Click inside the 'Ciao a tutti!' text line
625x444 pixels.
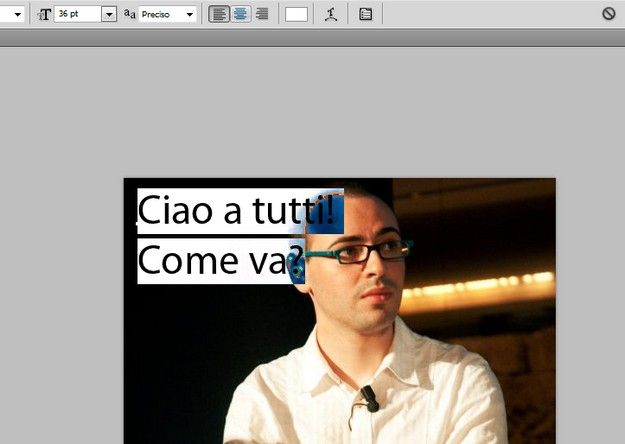(240, 211)
